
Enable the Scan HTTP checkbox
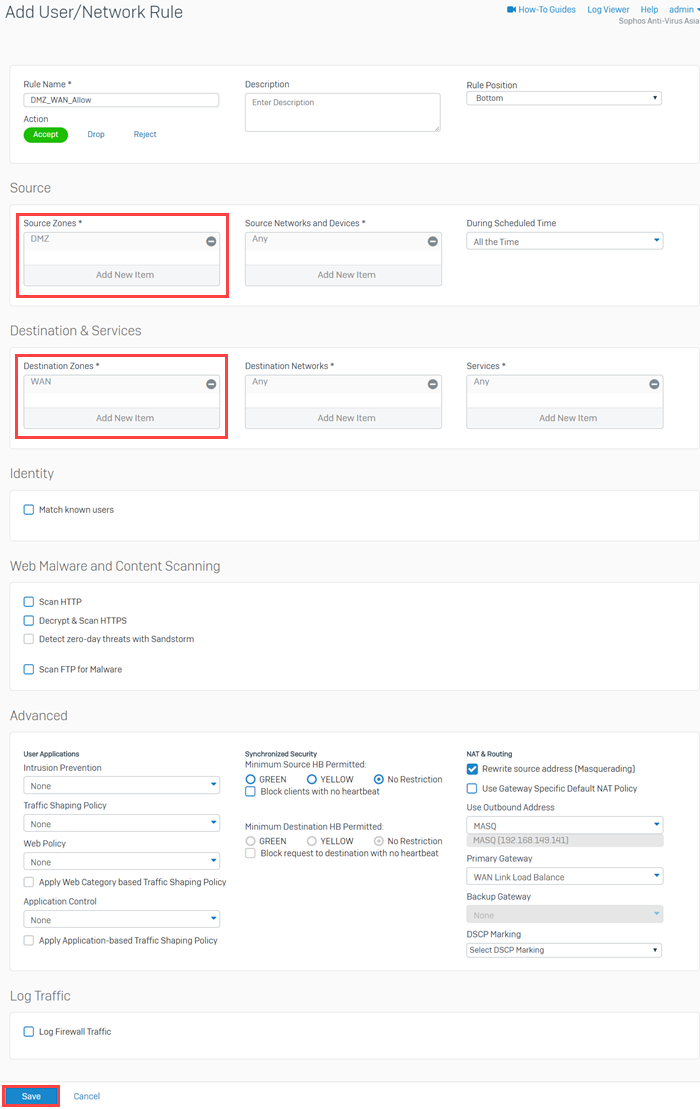pos(28,601)
